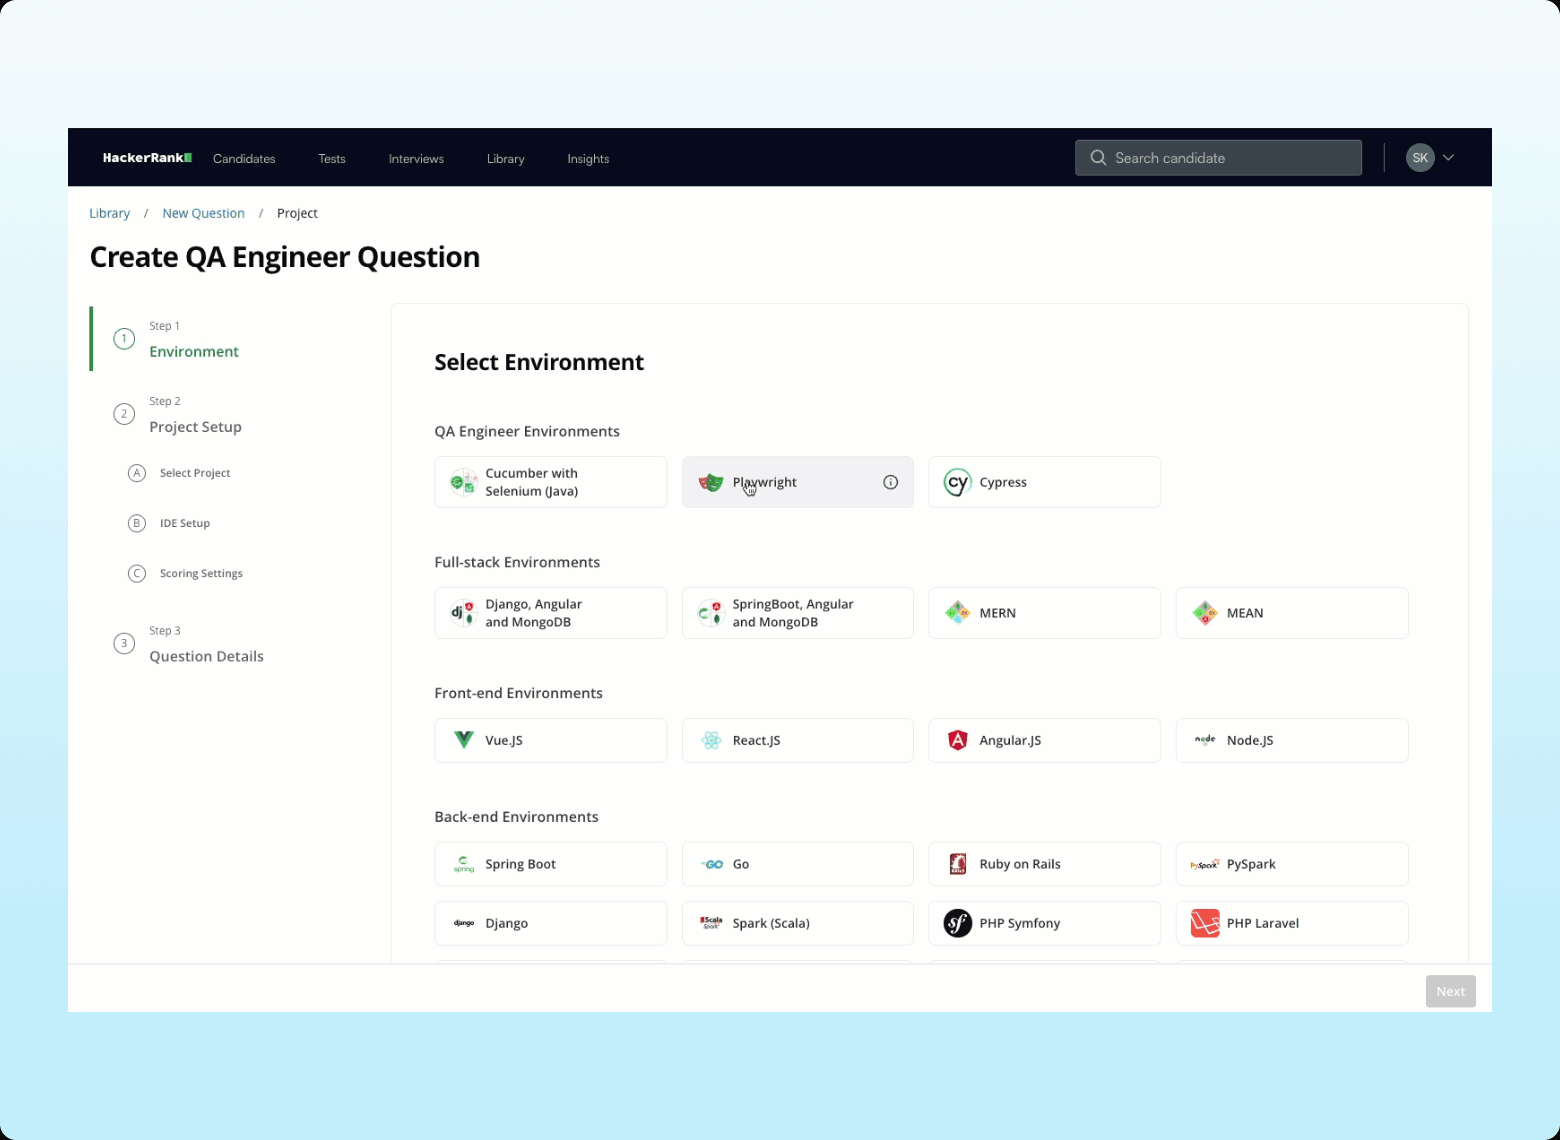Choose the React.JS environment label

click(756, 740)
